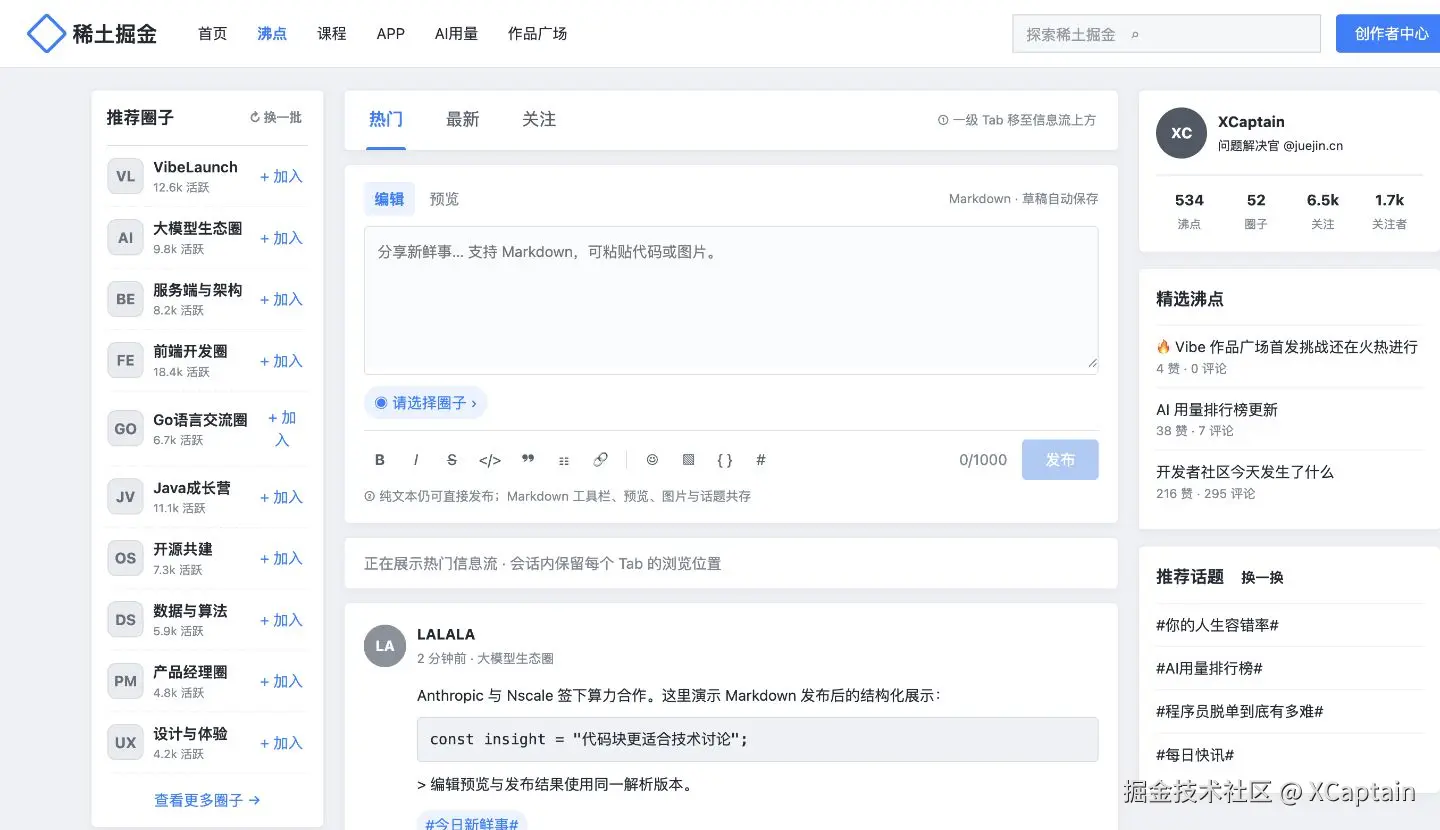Join the 服务端与架构 circle
Screen dimensions: 1440x830
tap(281, 299)
